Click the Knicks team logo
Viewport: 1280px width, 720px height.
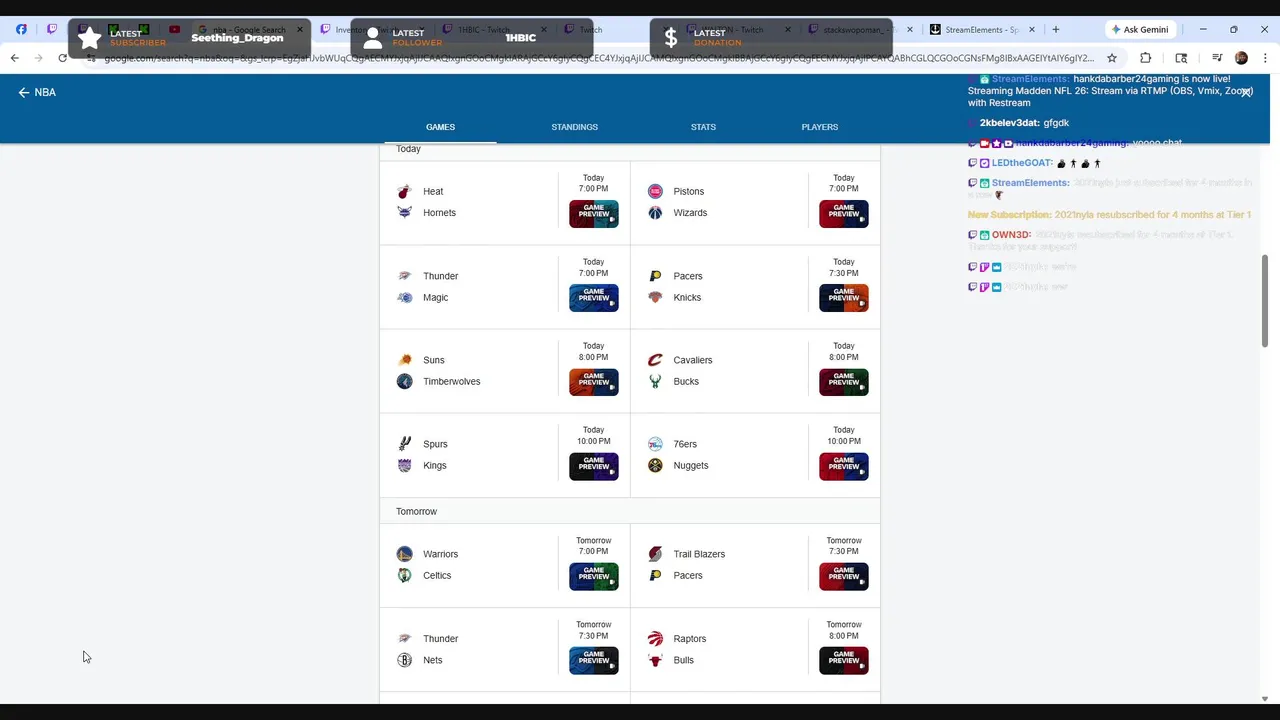click(x=655, y=297)
